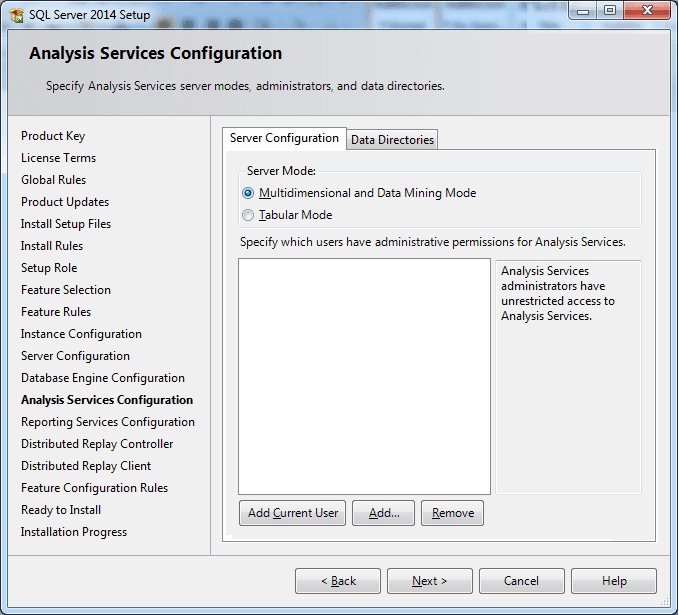The width and height of the screenshot is (679, 615).
Task: Open the Data Directories tab
Action: pyautogui.click(x=392, y=140)
